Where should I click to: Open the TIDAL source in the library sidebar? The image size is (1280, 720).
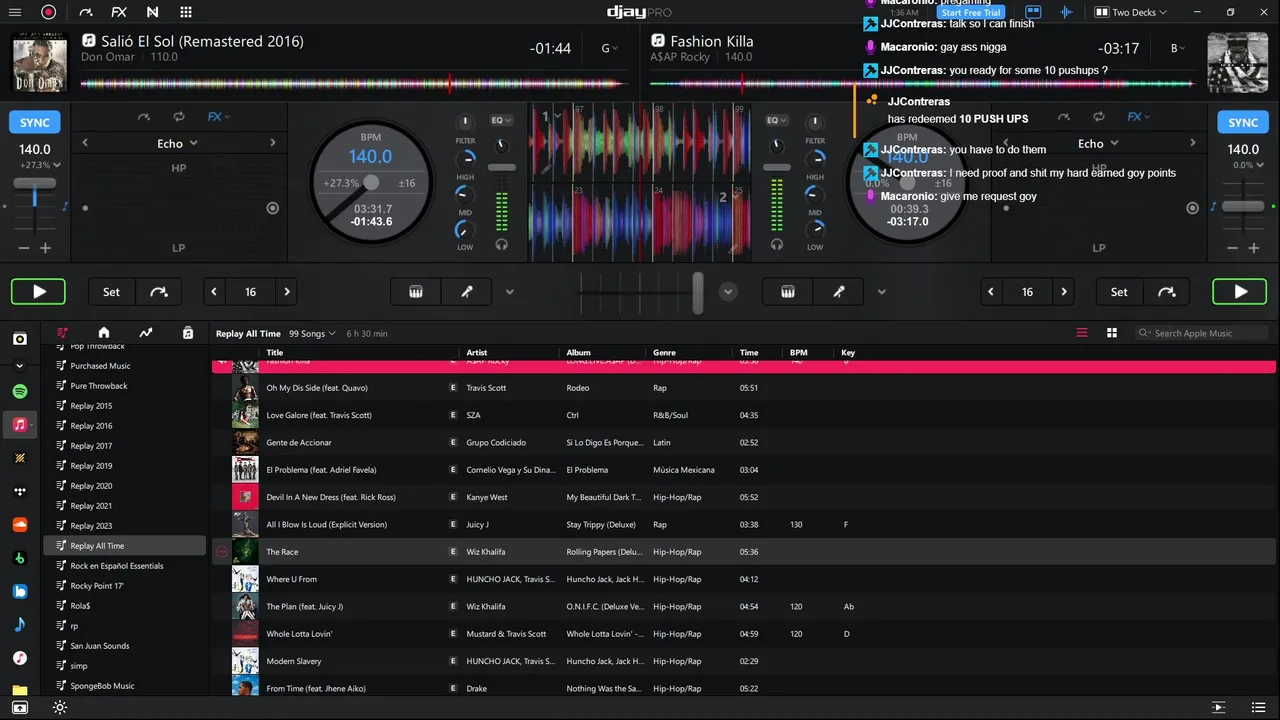(20, 491)
